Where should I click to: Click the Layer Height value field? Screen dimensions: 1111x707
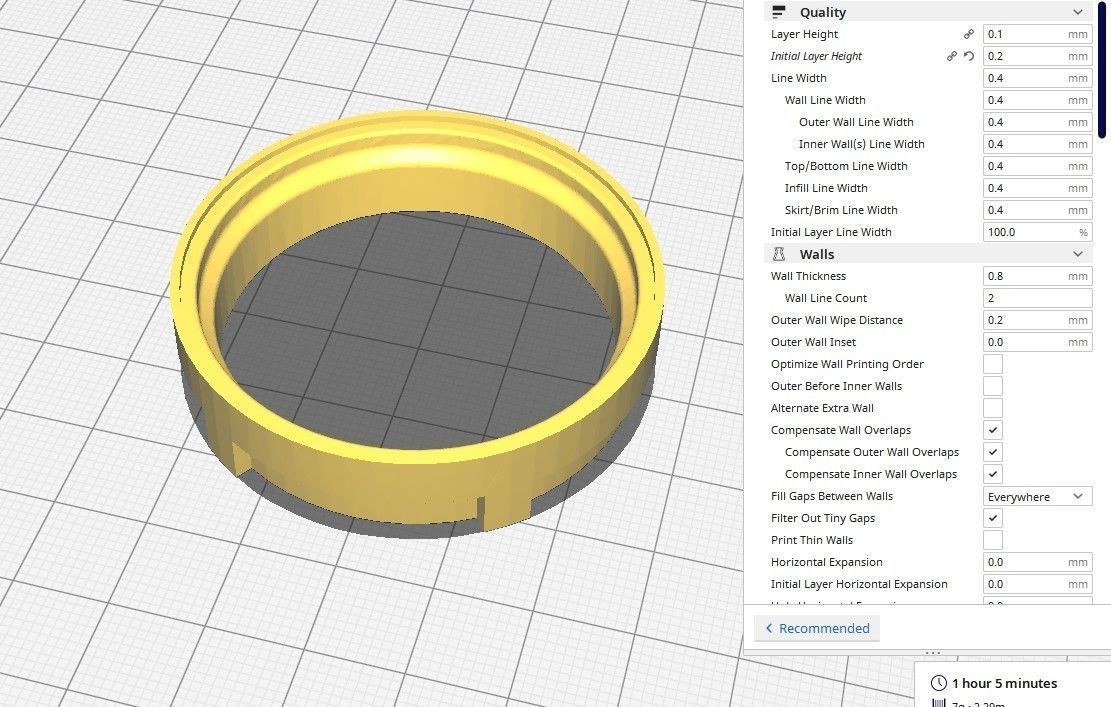click(1037, 34)
